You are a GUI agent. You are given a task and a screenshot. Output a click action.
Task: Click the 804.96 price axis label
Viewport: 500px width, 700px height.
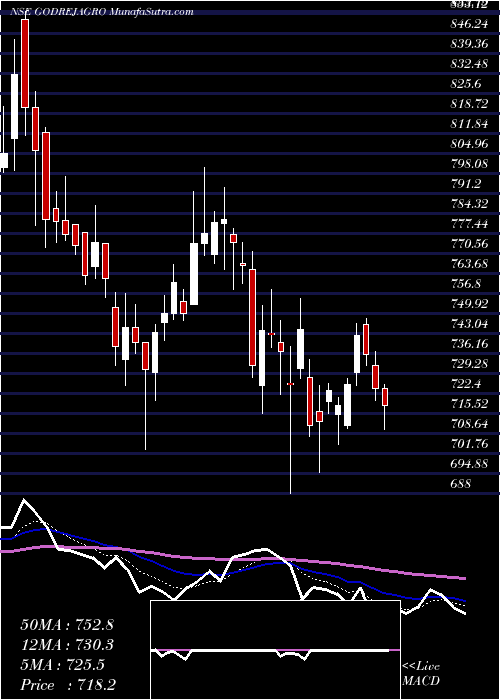tap(469, 145)
